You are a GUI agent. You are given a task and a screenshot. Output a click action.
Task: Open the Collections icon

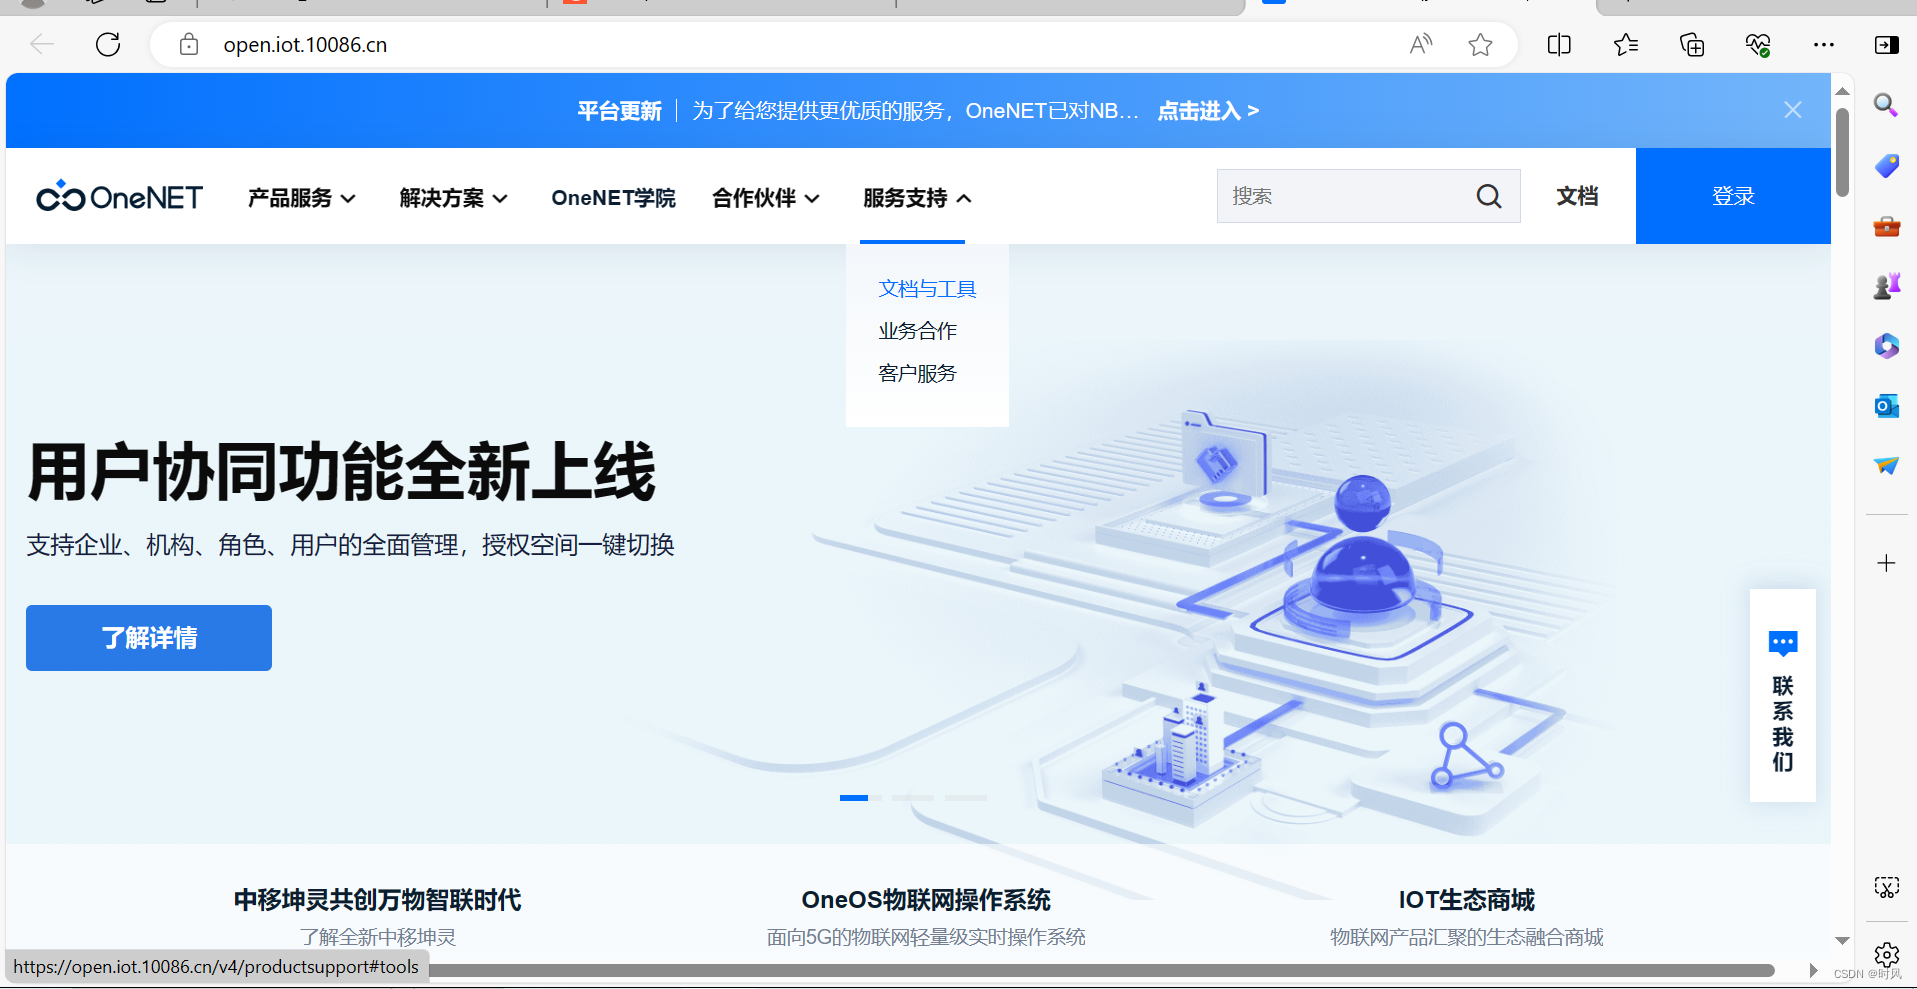(x=1692, y=44)
